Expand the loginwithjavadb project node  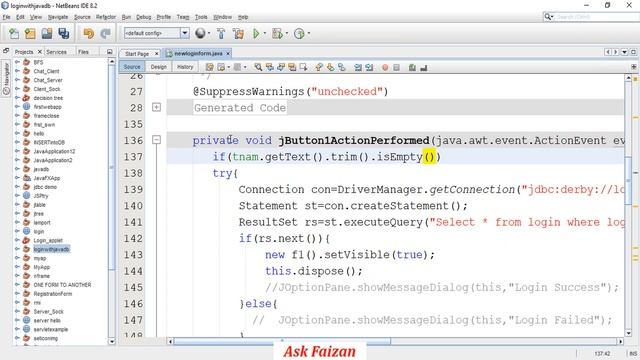tap(18, 249)
